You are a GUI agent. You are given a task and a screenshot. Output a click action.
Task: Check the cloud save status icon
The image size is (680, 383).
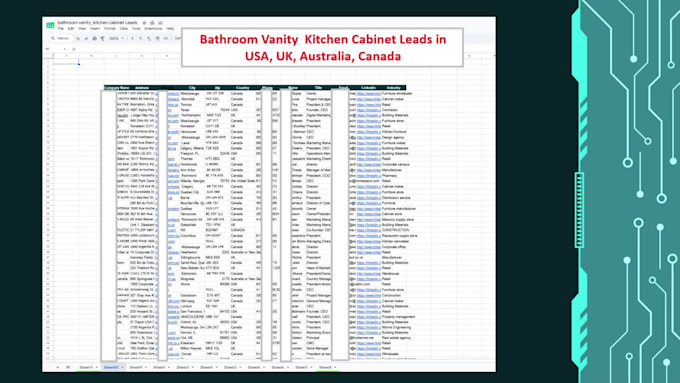tap(160, 23)
